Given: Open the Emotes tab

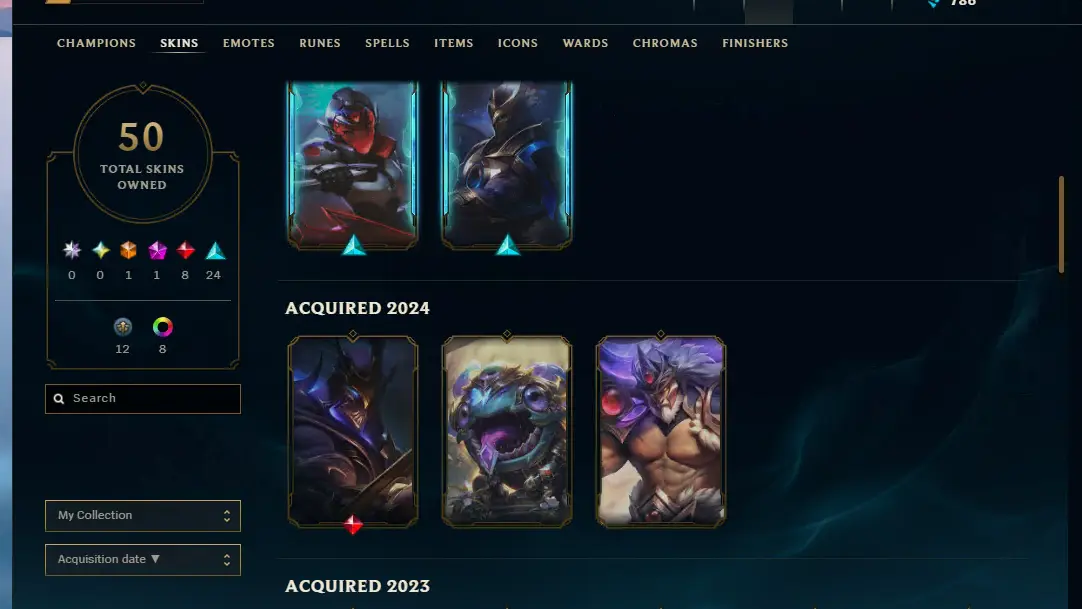Looking at the screenshot, I should pyautogui.click(x=248, y=43).
